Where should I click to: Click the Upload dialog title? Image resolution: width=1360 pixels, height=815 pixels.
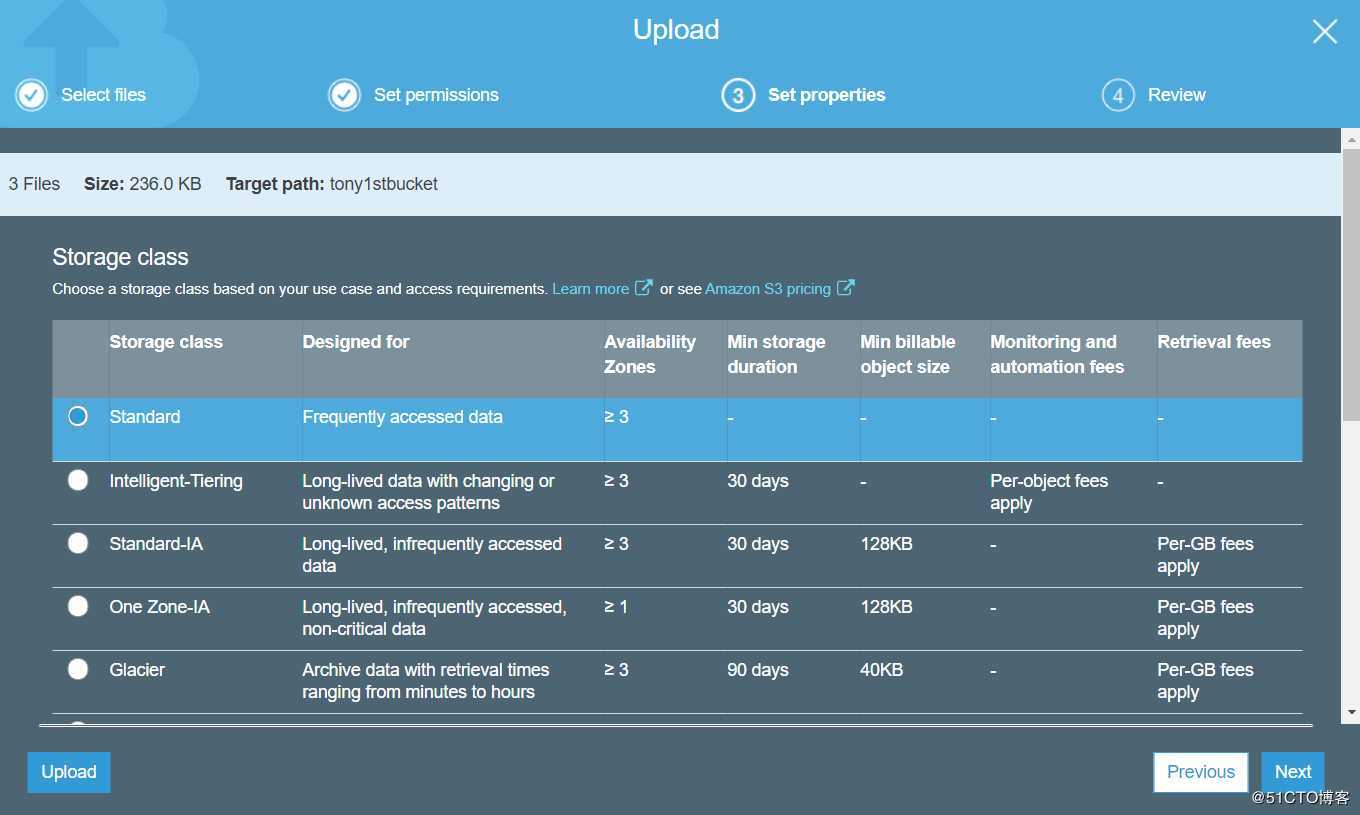coord(676,30)
